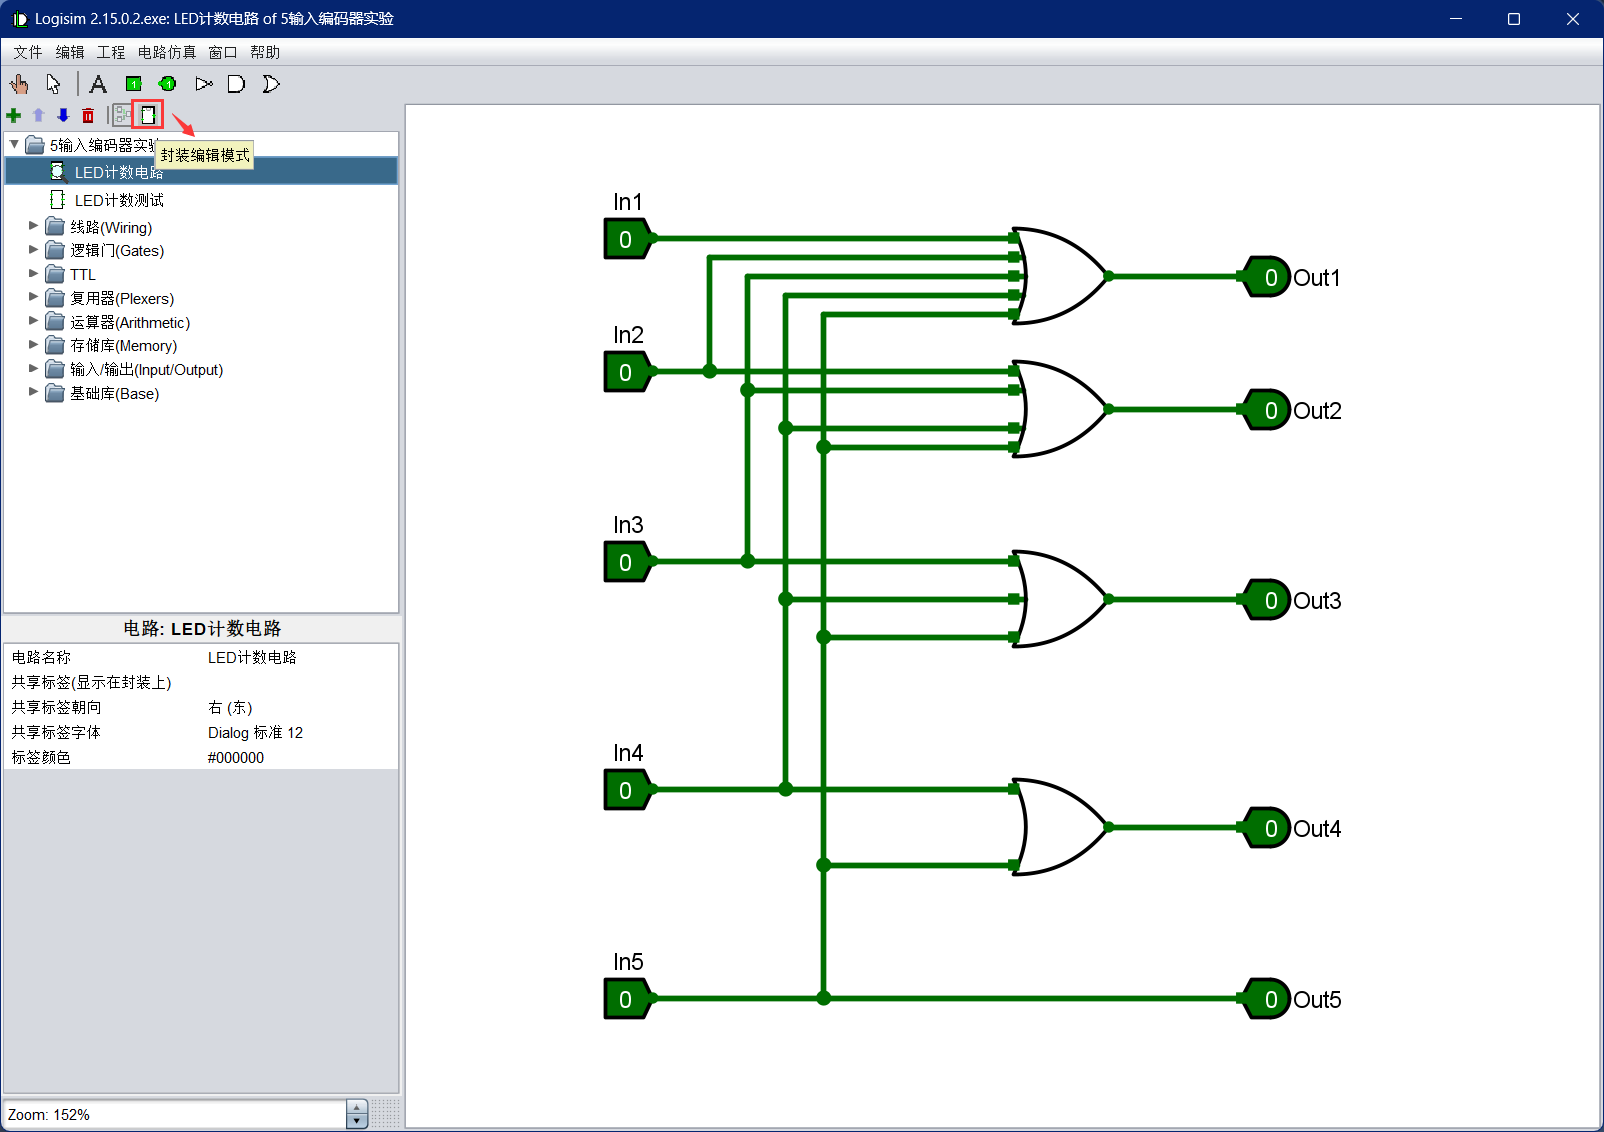Open 共享标签朝向 value 右 (东)
1604x1132 pixels.
pyautogui.click(x=301, y=707)
